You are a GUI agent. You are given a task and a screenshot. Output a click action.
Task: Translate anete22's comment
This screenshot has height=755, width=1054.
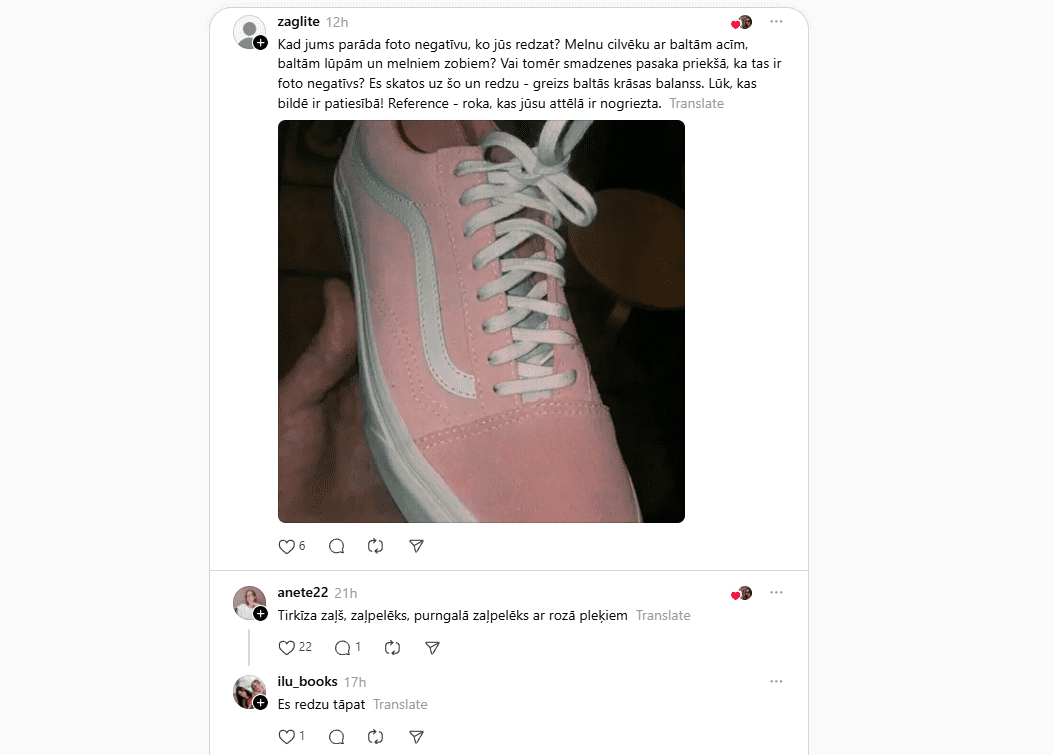(x=663, y=615)
